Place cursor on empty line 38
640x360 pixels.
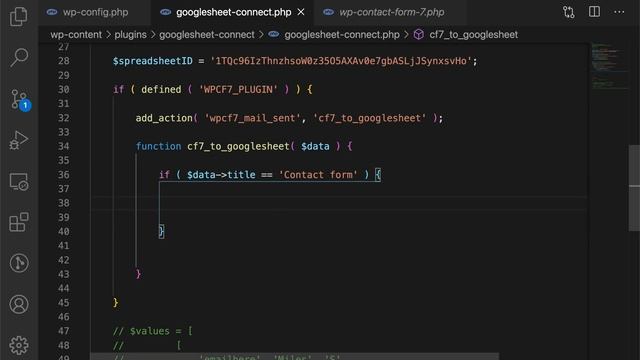[339, 203]
